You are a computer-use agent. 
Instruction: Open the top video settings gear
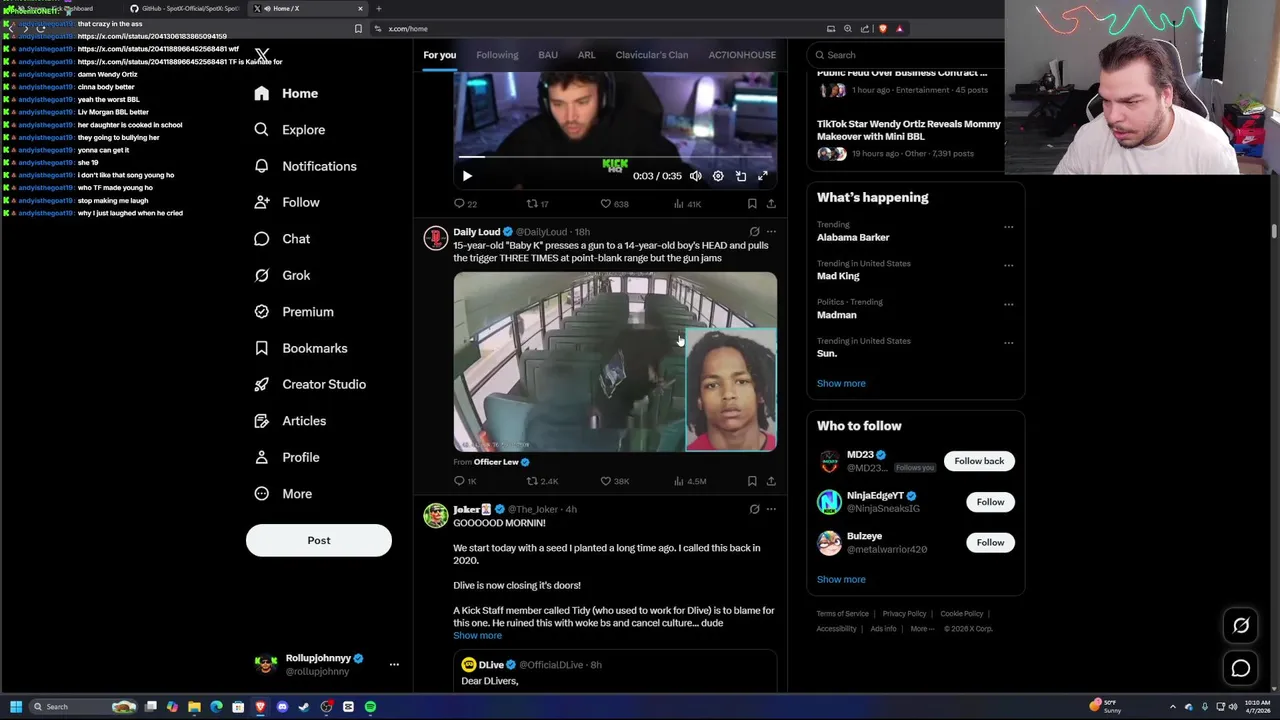pyautogui.click(x=718, y=176)
